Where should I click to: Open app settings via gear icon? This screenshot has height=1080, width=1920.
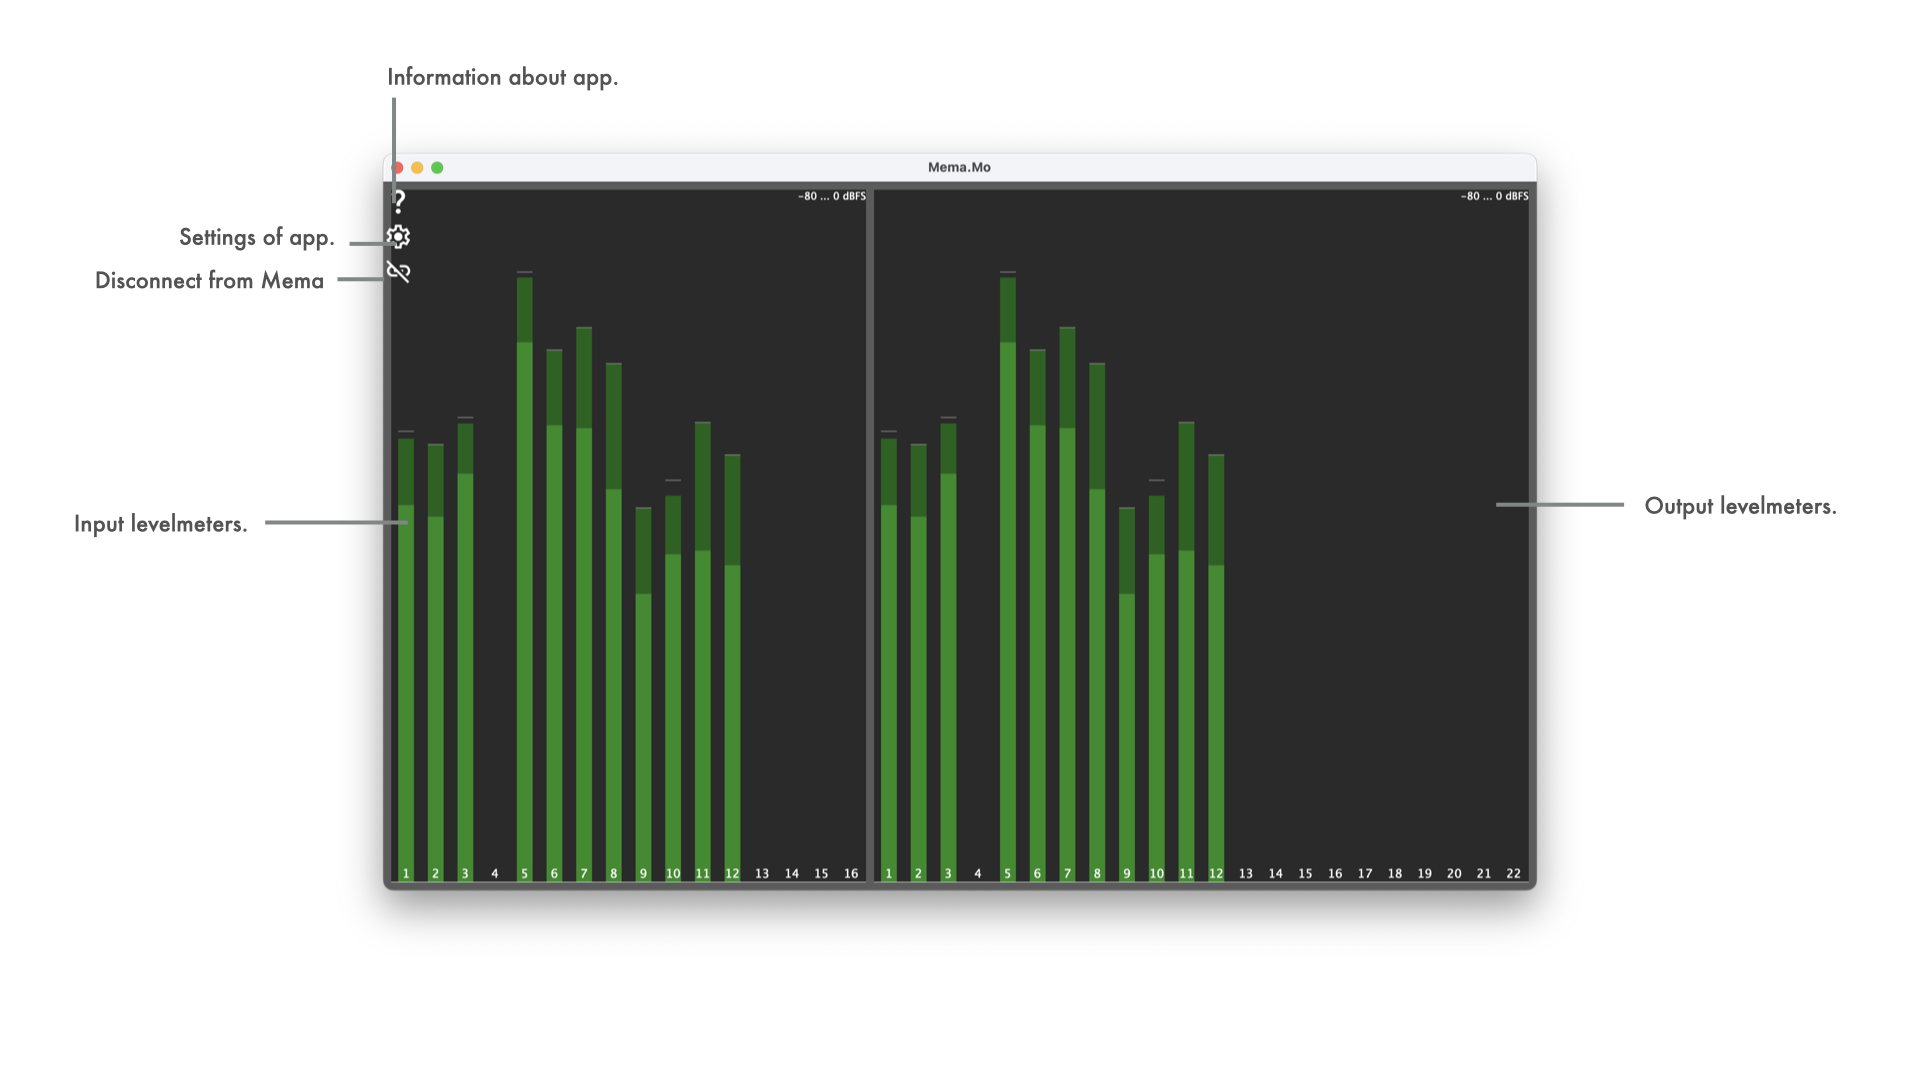tap(399, 237)
